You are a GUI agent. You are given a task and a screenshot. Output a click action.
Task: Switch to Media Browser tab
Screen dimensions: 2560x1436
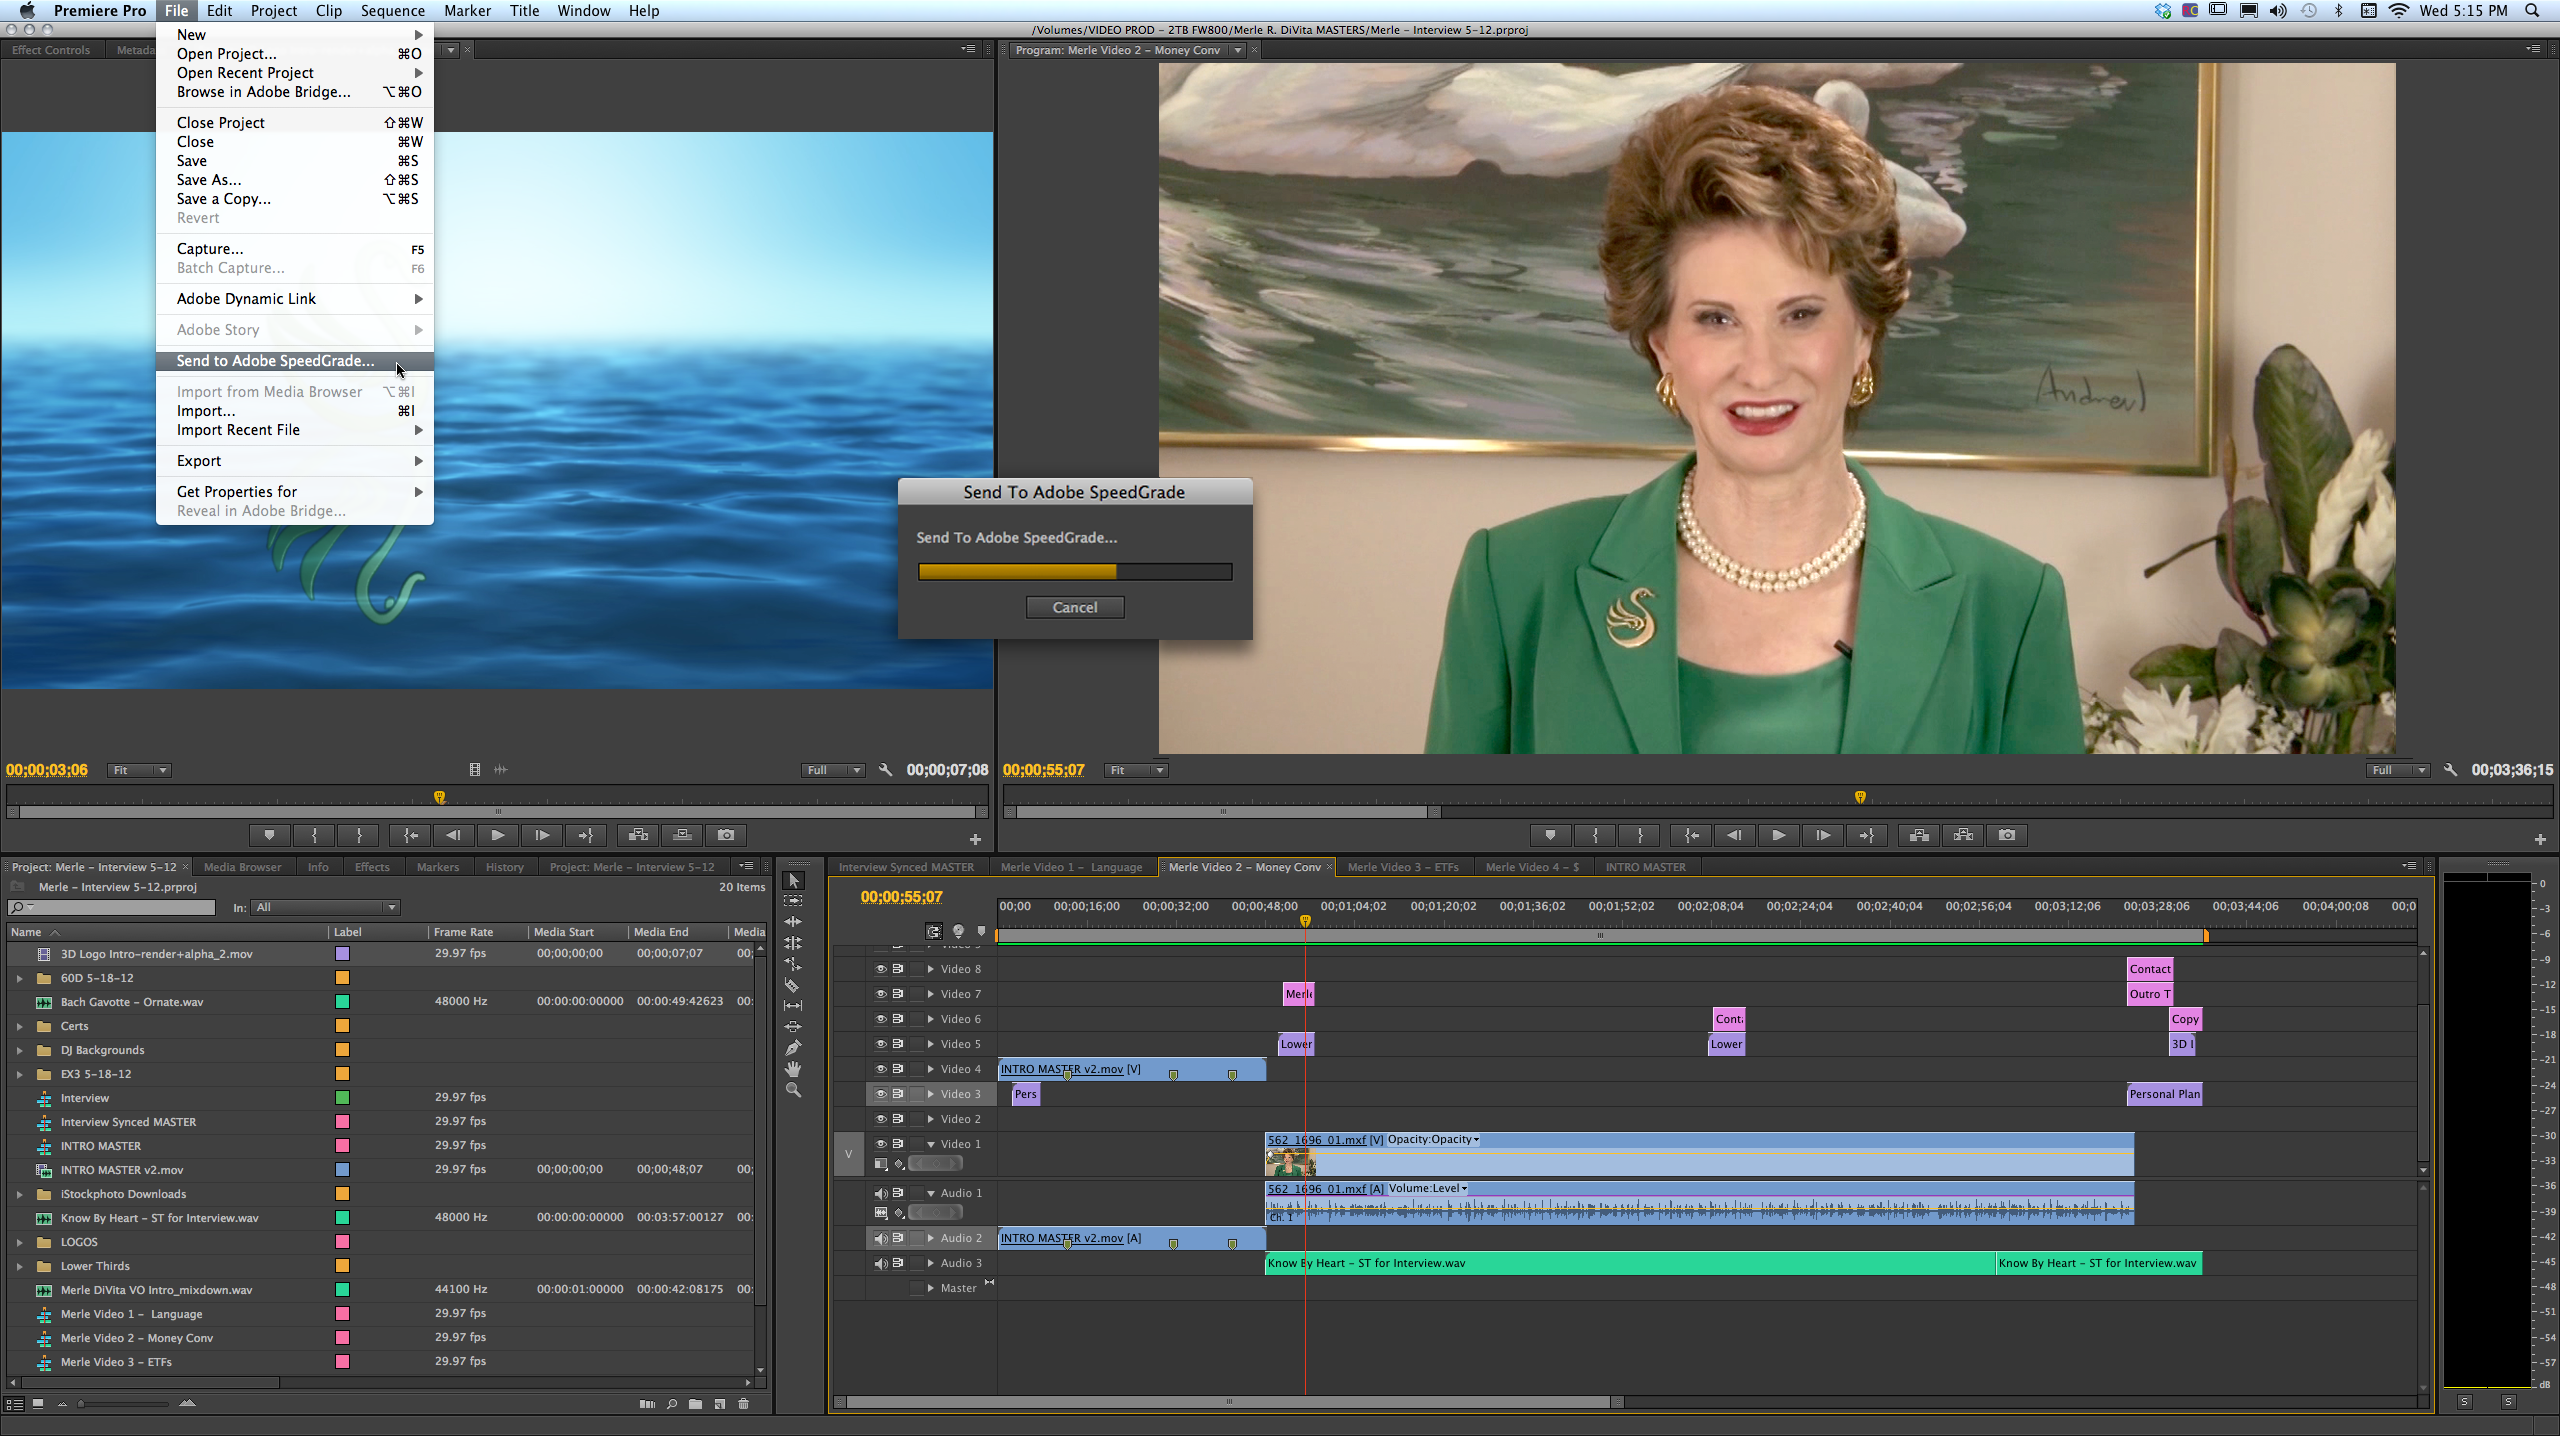coord(242,867)
